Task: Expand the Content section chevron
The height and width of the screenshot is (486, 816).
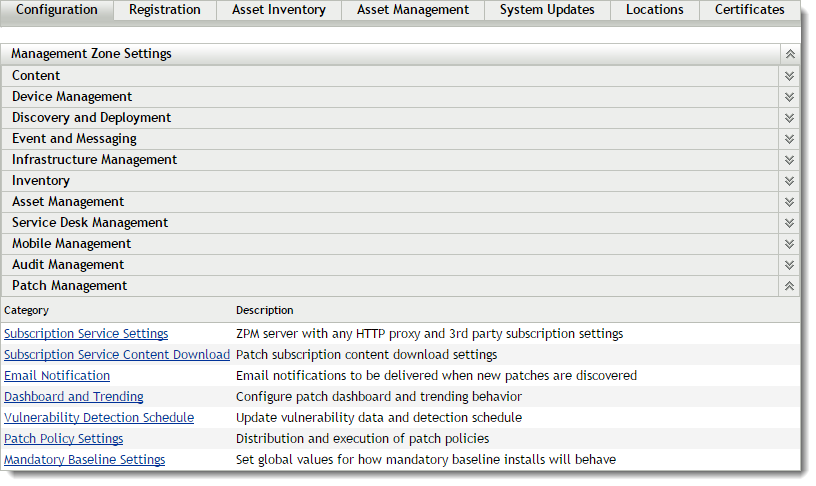Action: click(789, 76)
